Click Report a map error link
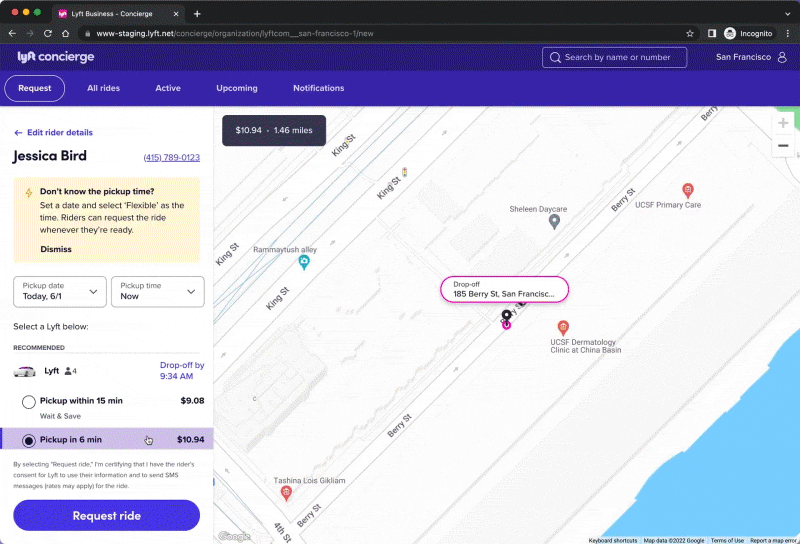Viewport: 800px width, 544px height. (772, 540)
